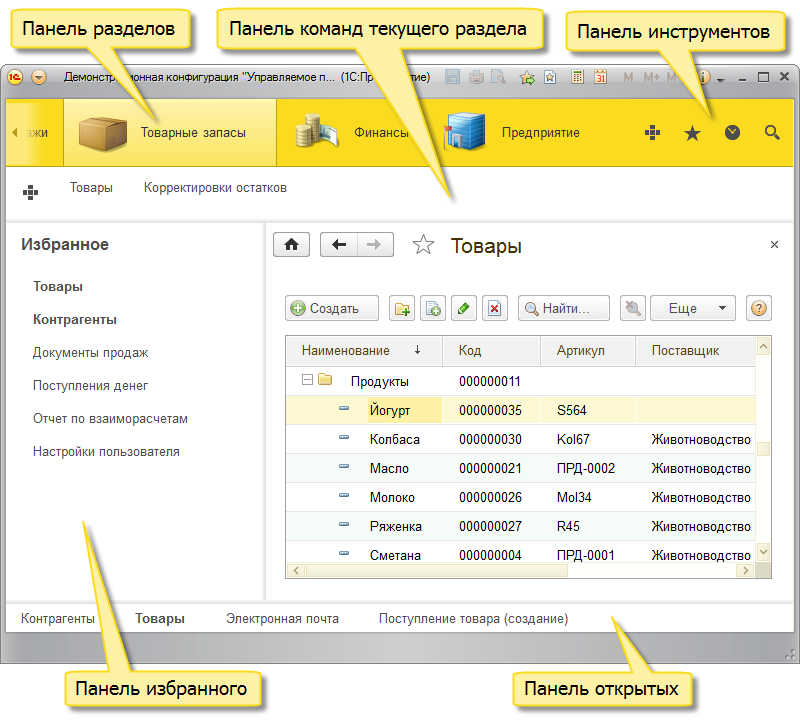
Task: Click the Print icon in title bar
Action: point(476,78)
